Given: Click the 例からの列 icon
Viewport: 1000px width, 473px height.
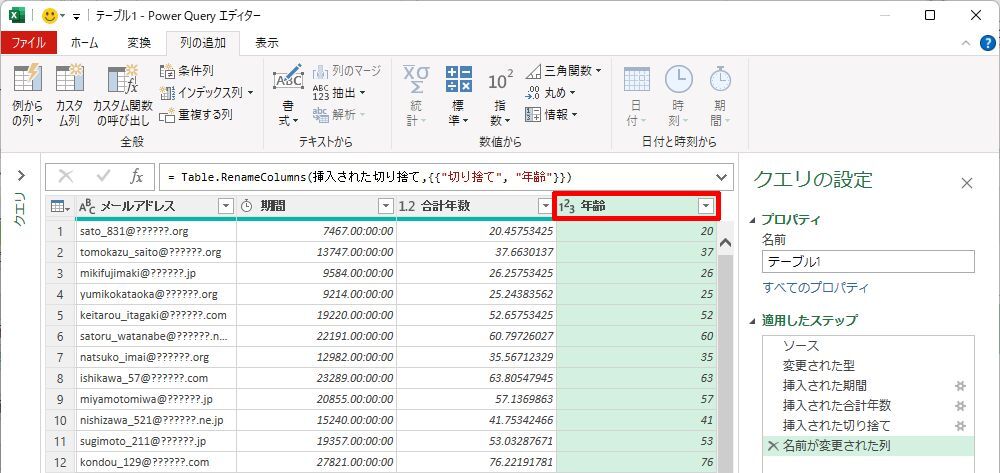Looking at the screenshot, I should pyautogui.click(x=27, y=78).
